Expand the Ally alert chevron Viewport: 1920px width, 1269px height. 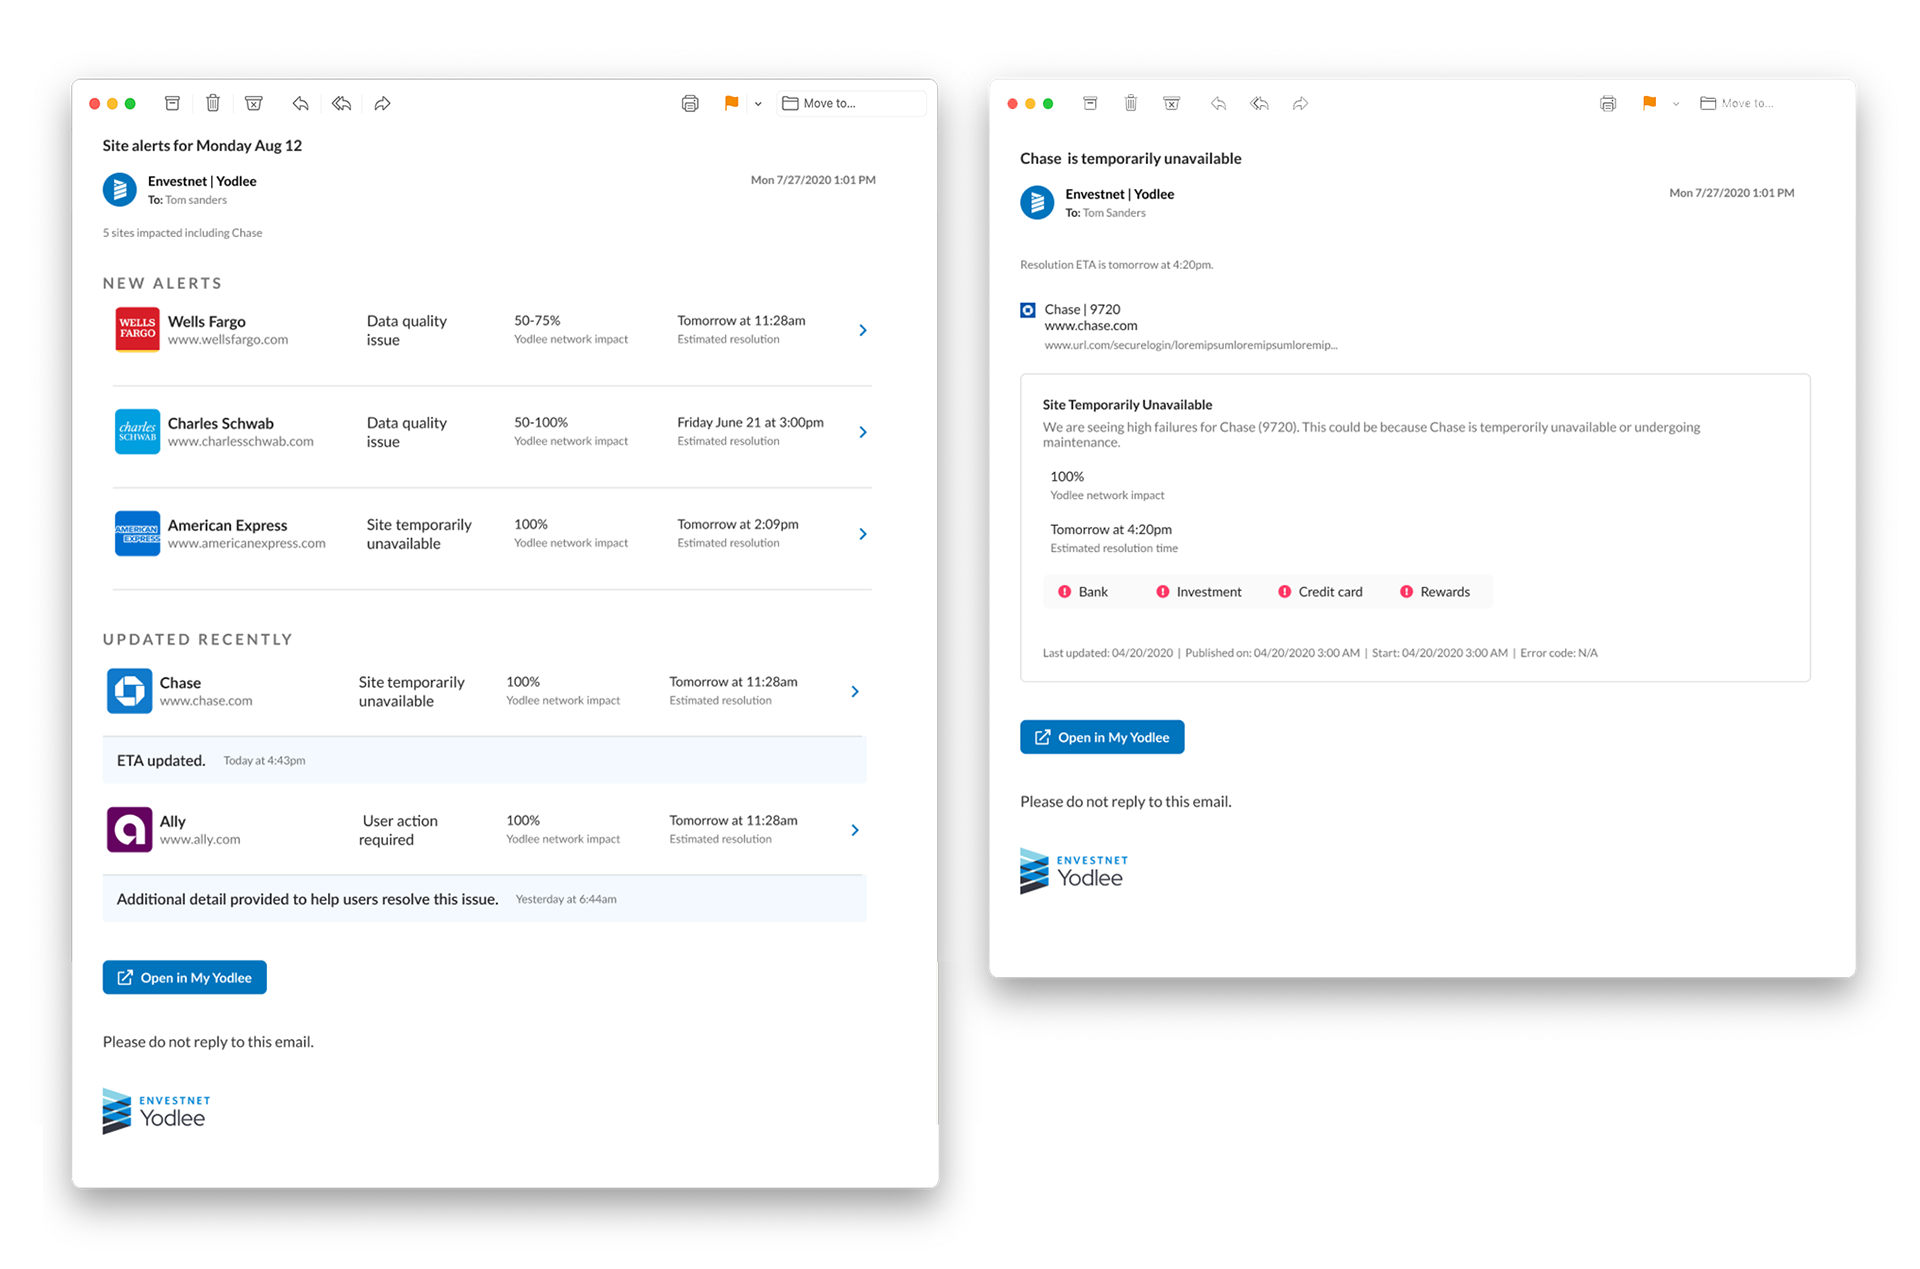(x=855, y=830)
